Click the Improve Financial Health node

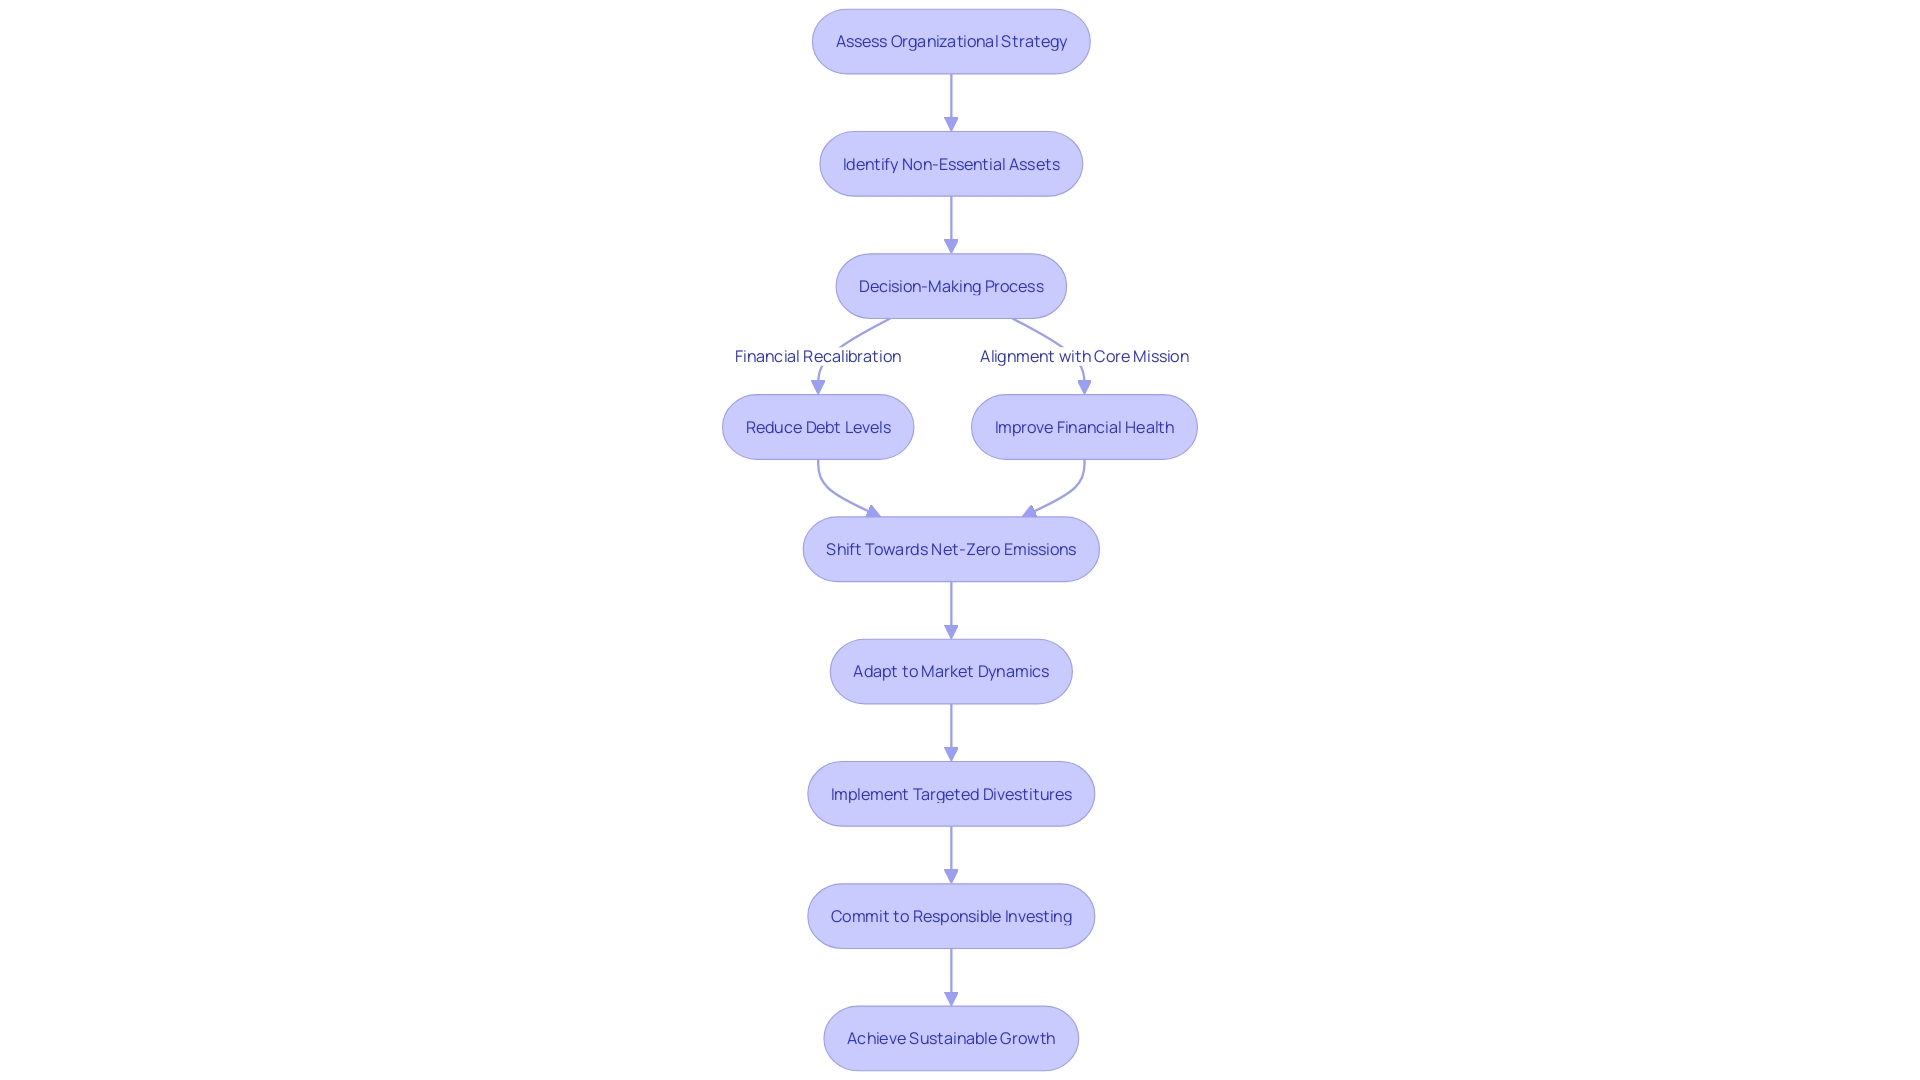click(x=1083, y=426)
